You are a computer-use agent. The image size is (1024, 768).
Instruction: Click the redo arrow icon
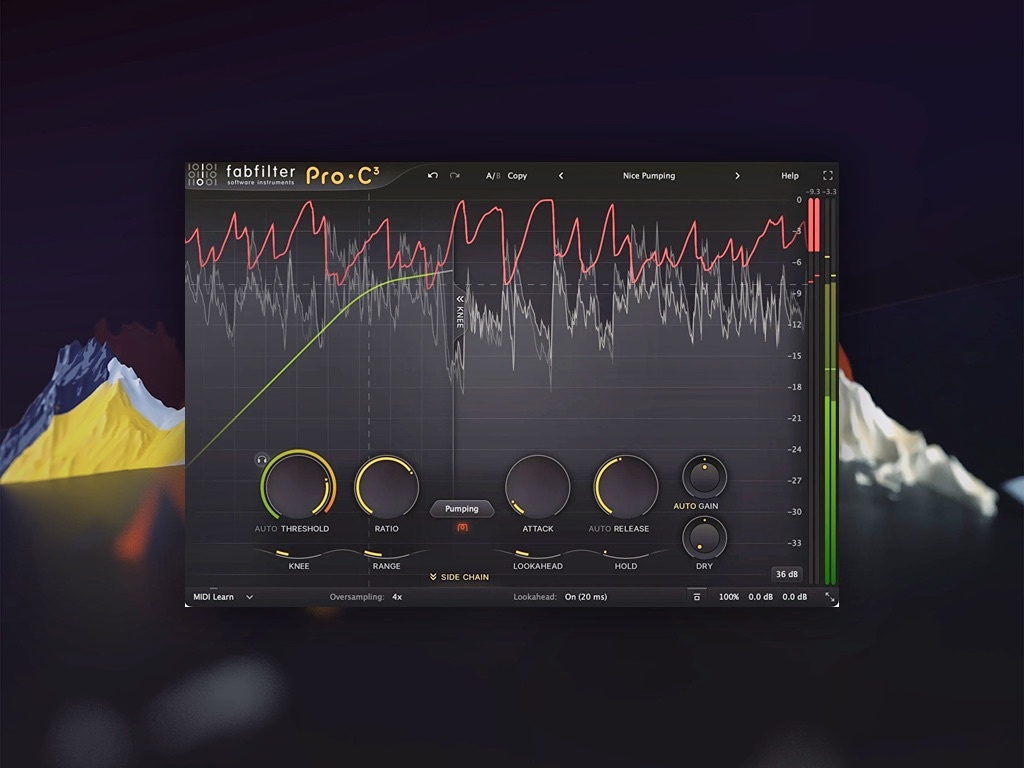click(x=454, y=176)
